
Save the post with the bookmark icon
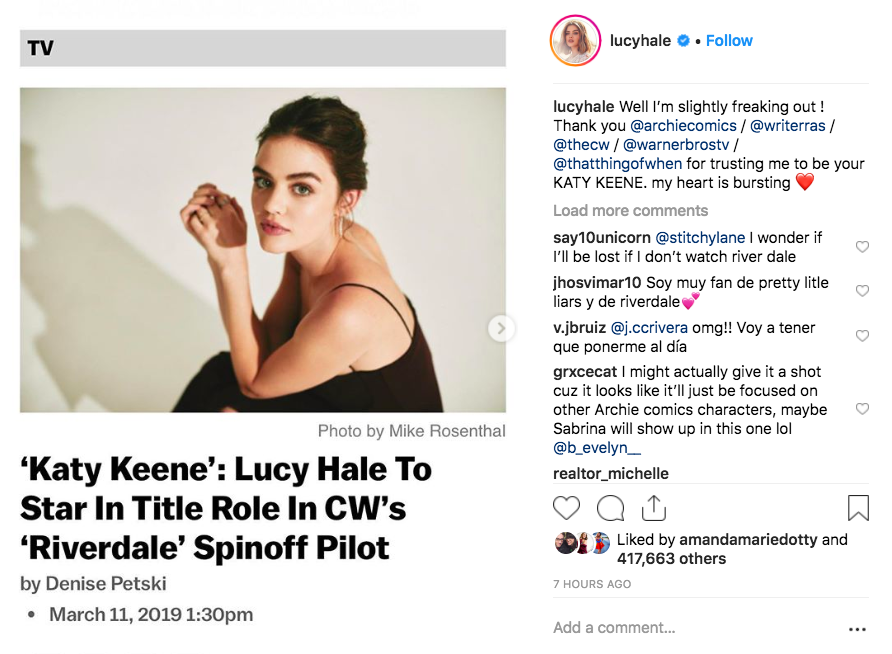coord(858,508)
